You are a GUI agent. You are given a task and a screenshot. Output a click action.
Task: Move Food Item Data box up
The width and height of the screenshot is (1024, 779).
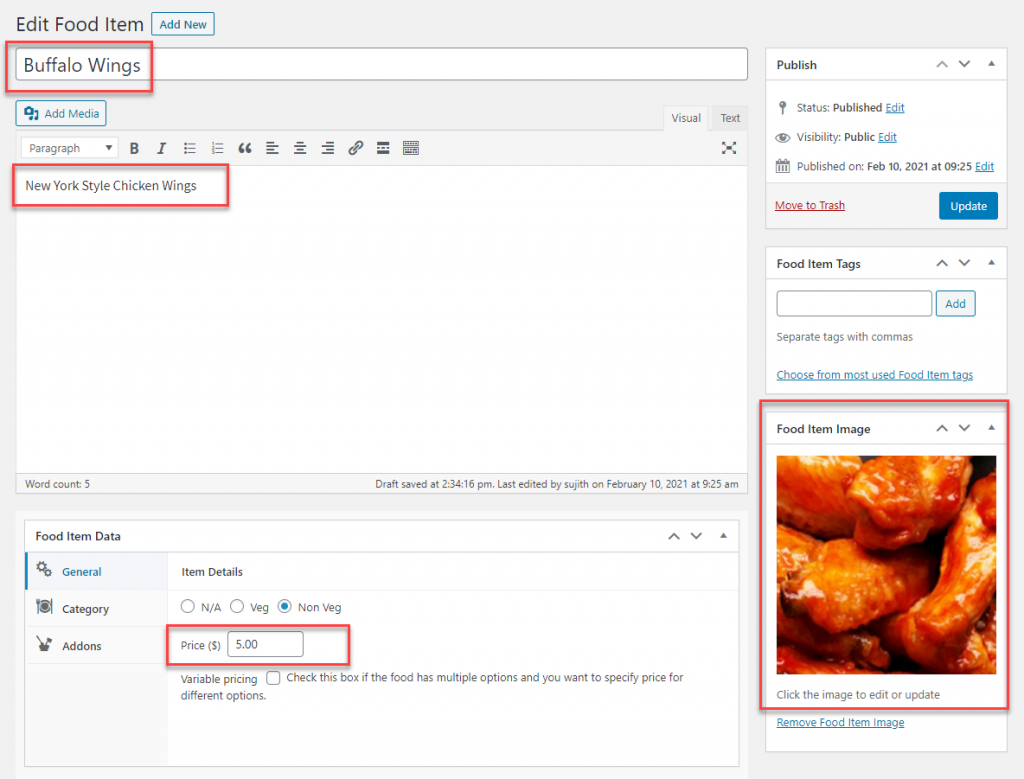pos(674,536)
